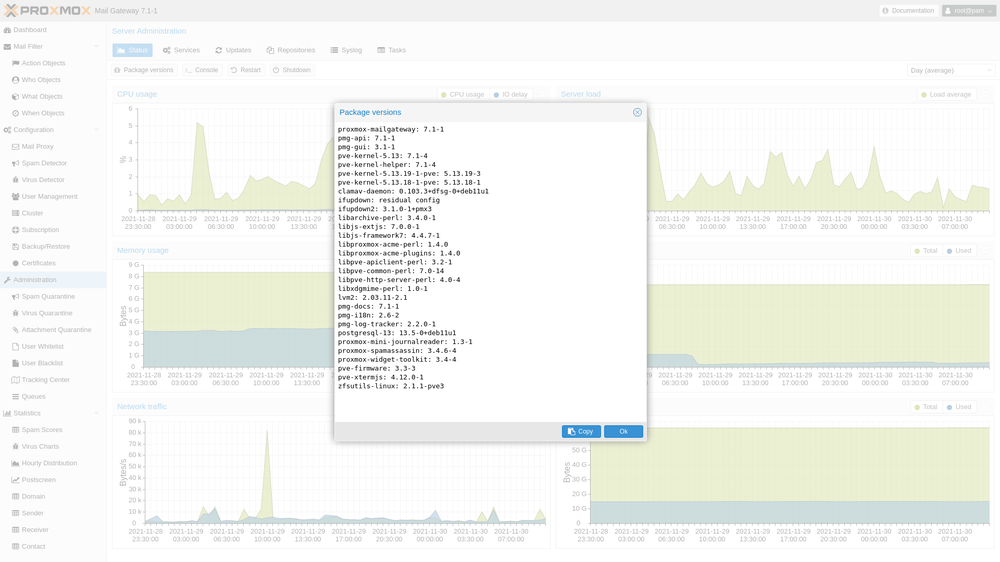Click the Hourly Distribution chart icon
Viewport: 1000px width, 562px height.
[x=15, y=463]
